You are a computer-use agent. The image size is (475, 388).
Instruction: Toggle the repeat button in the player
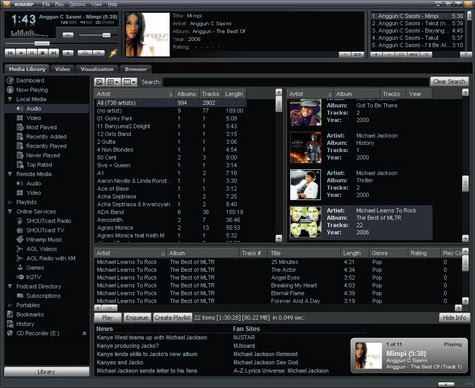click(x=99, y=53)
